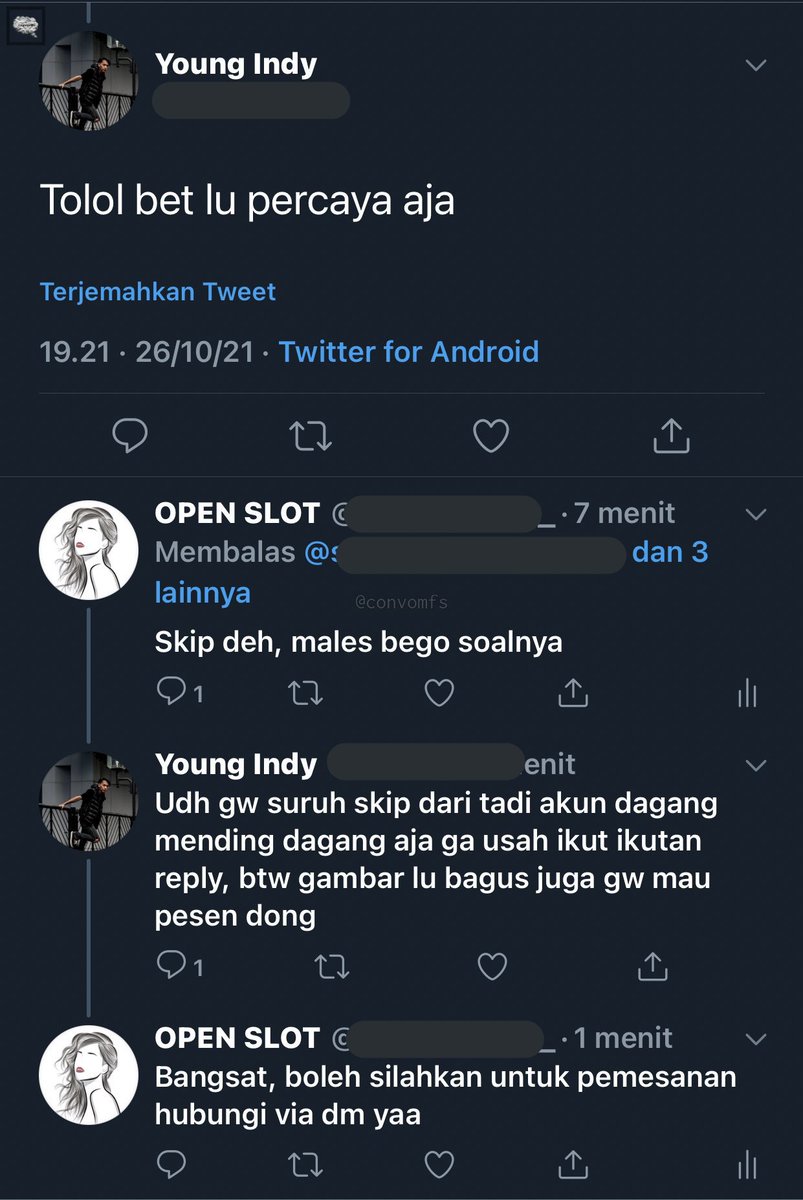
Task: Like the 'Bangsat, boleh silahkan' reply
Action: coord(439,1165)
